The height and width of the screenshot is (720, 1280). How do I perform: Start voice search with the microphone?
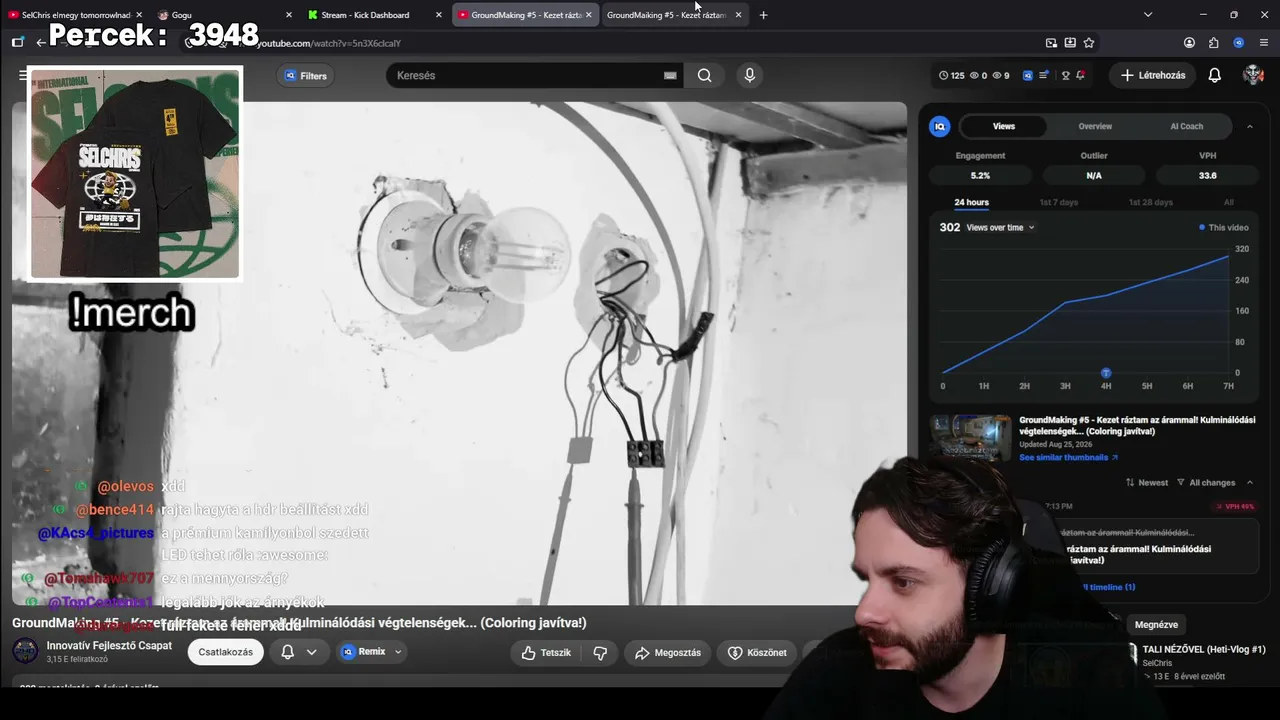[750, 75]
